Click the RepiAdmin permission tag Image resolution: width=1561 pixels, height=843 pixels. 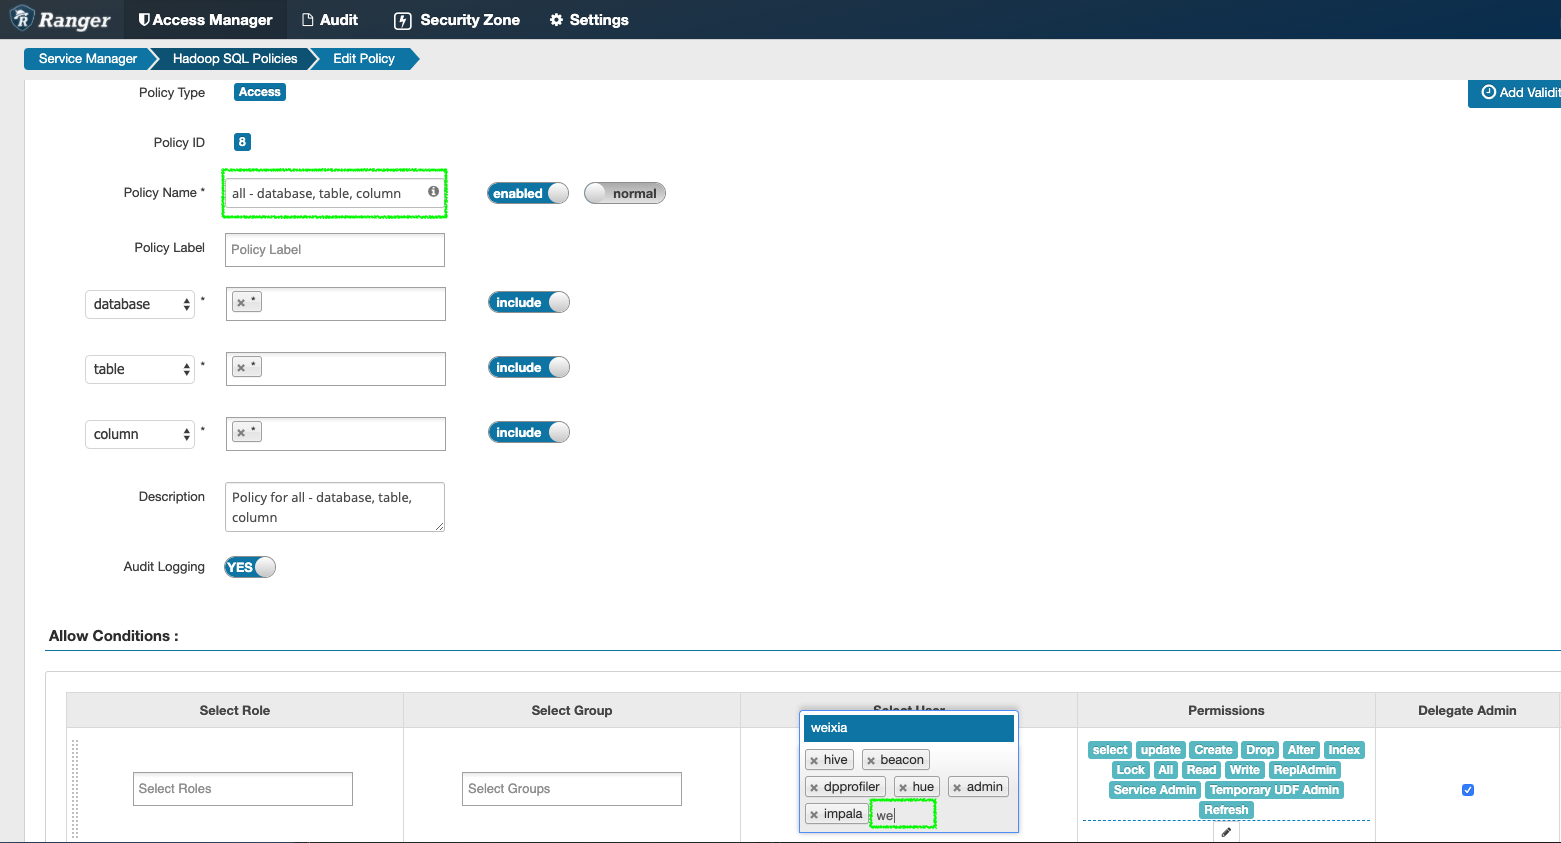(x=1304, y=770)
